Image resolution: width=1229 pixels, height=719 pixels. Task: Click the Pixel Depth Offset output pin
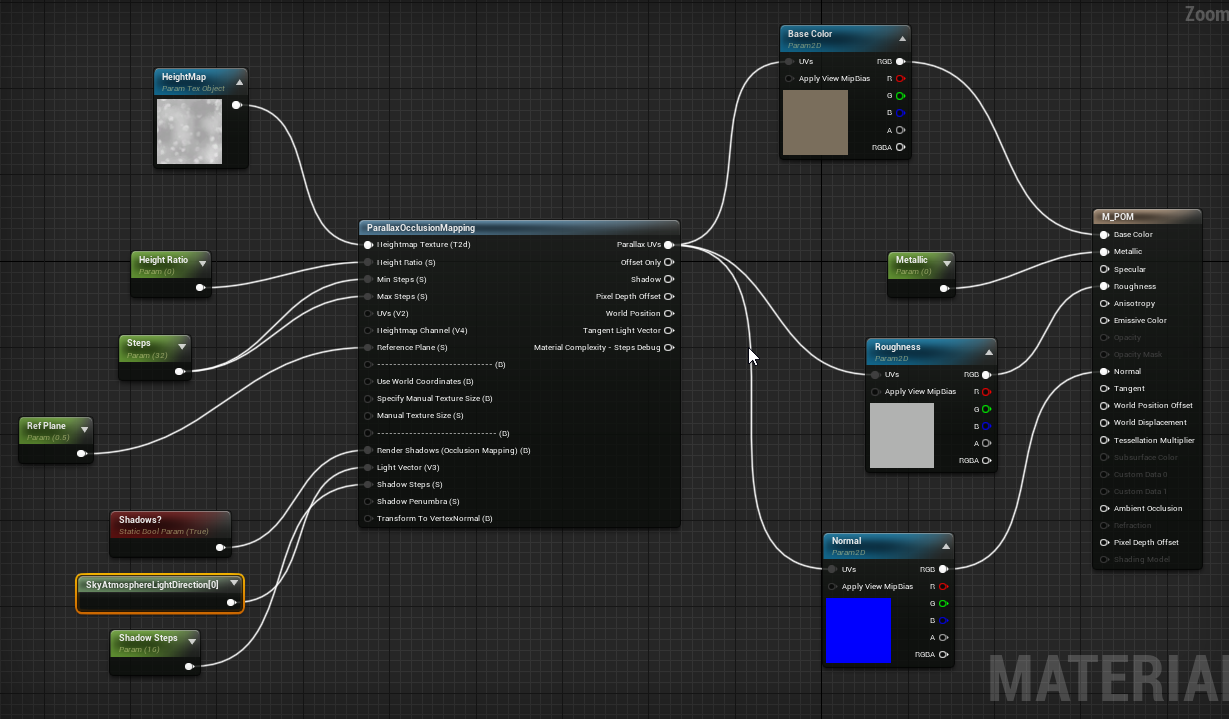click(x=668, y=296)
